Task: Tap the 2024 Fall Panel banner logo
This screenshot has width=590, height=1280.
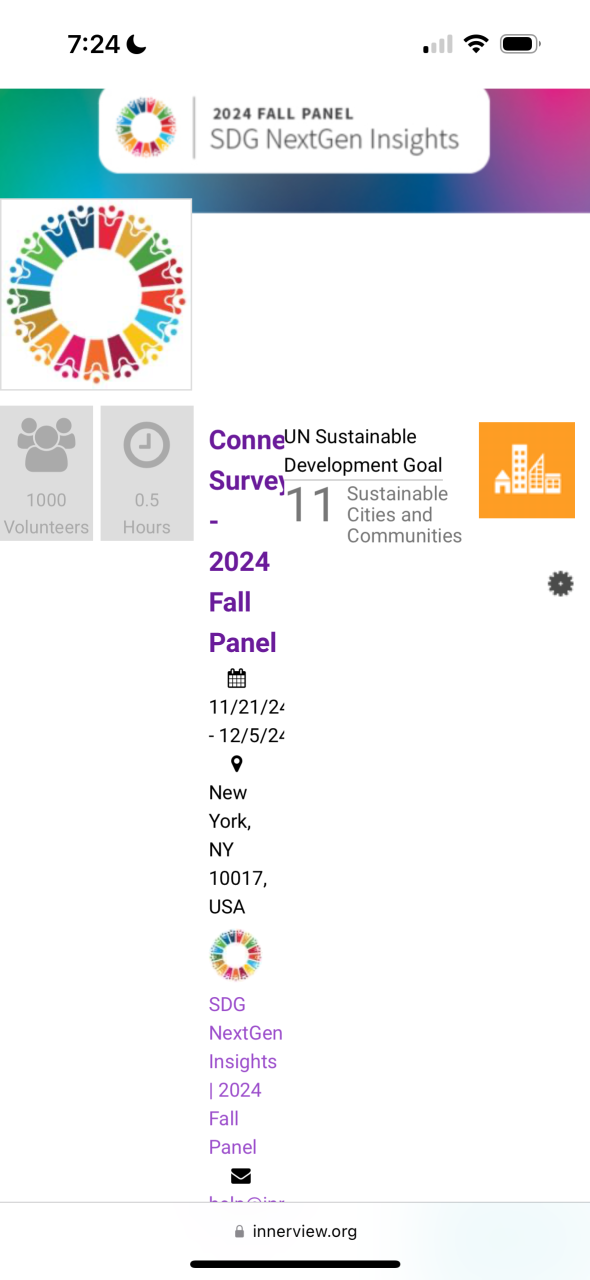Action: point(294,130)
